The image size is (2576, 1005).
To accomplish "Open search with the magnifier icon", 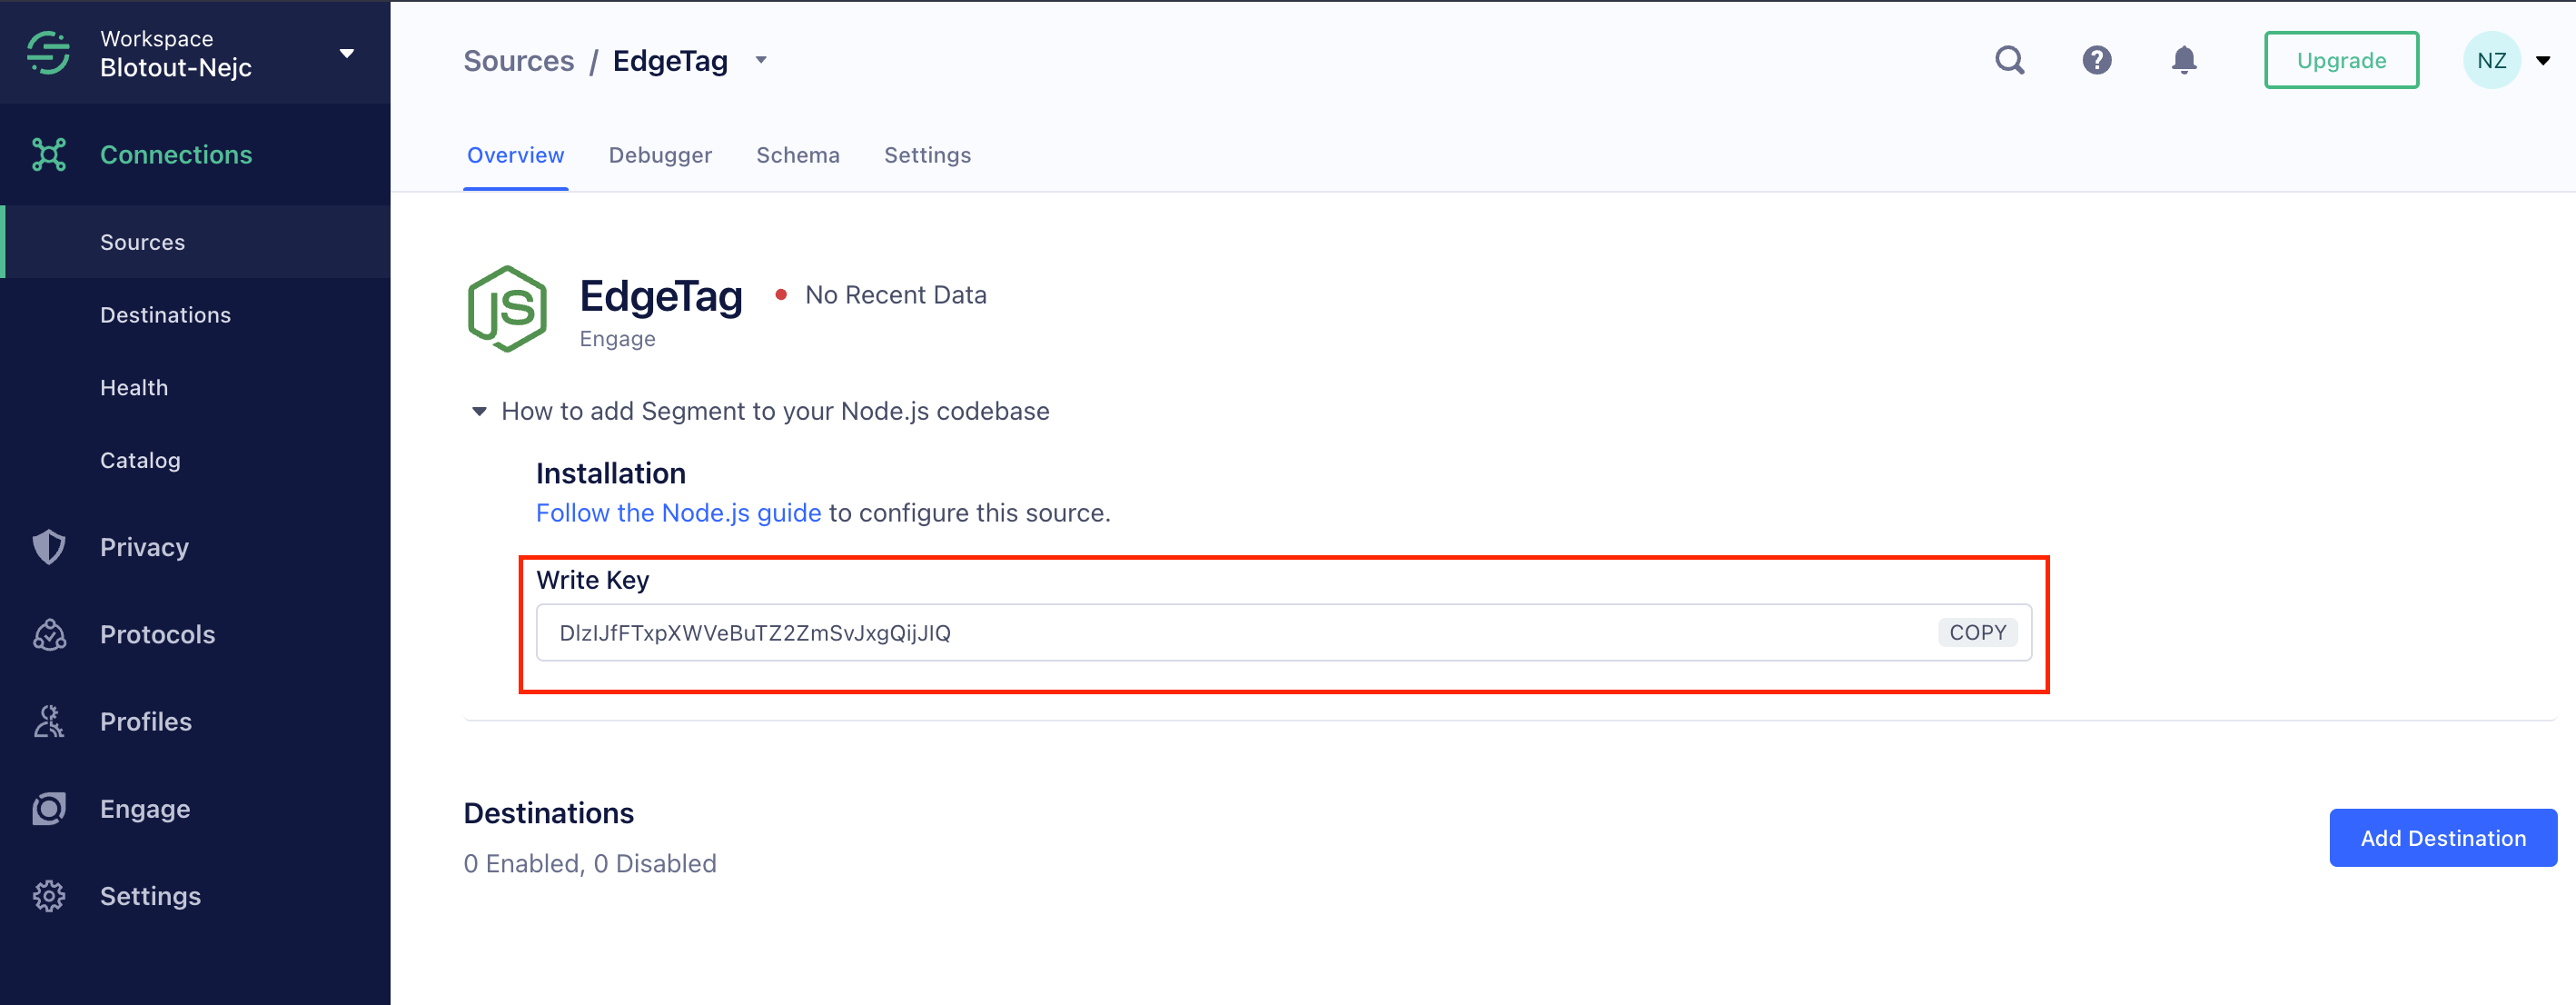I will 2009,60.
